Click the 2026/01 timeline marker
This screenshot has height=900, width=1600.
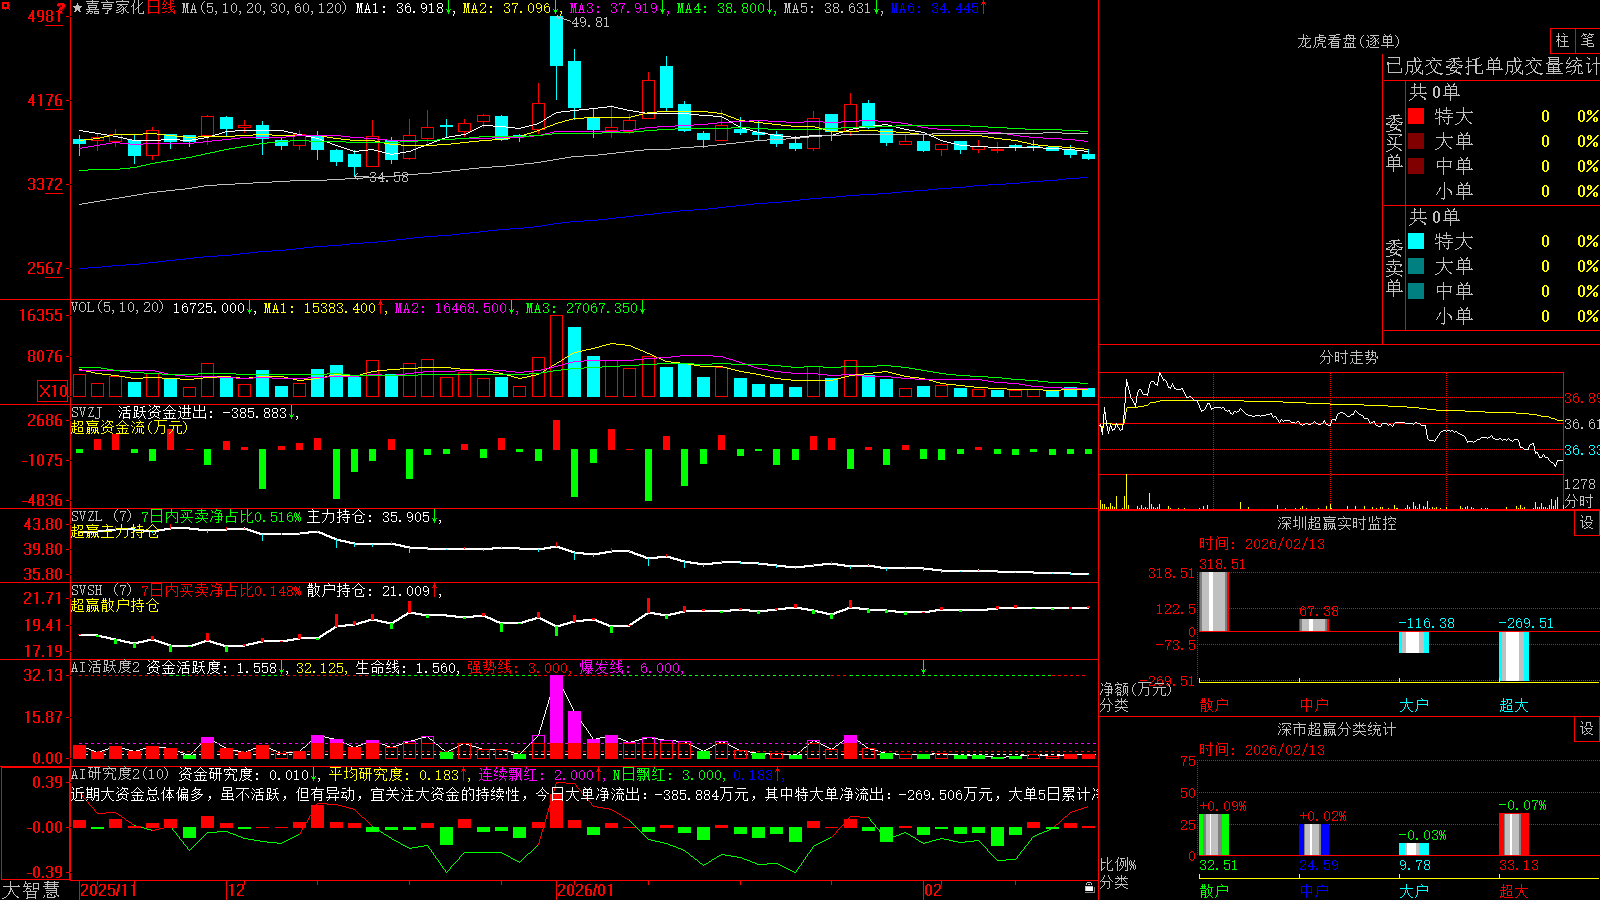586,890
